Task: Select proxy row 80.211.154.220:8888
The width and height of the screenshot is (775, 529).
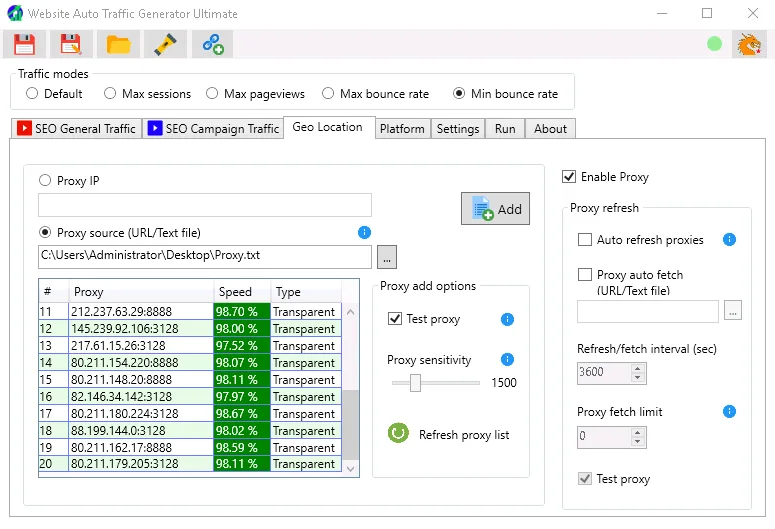Action: point(190,363)
